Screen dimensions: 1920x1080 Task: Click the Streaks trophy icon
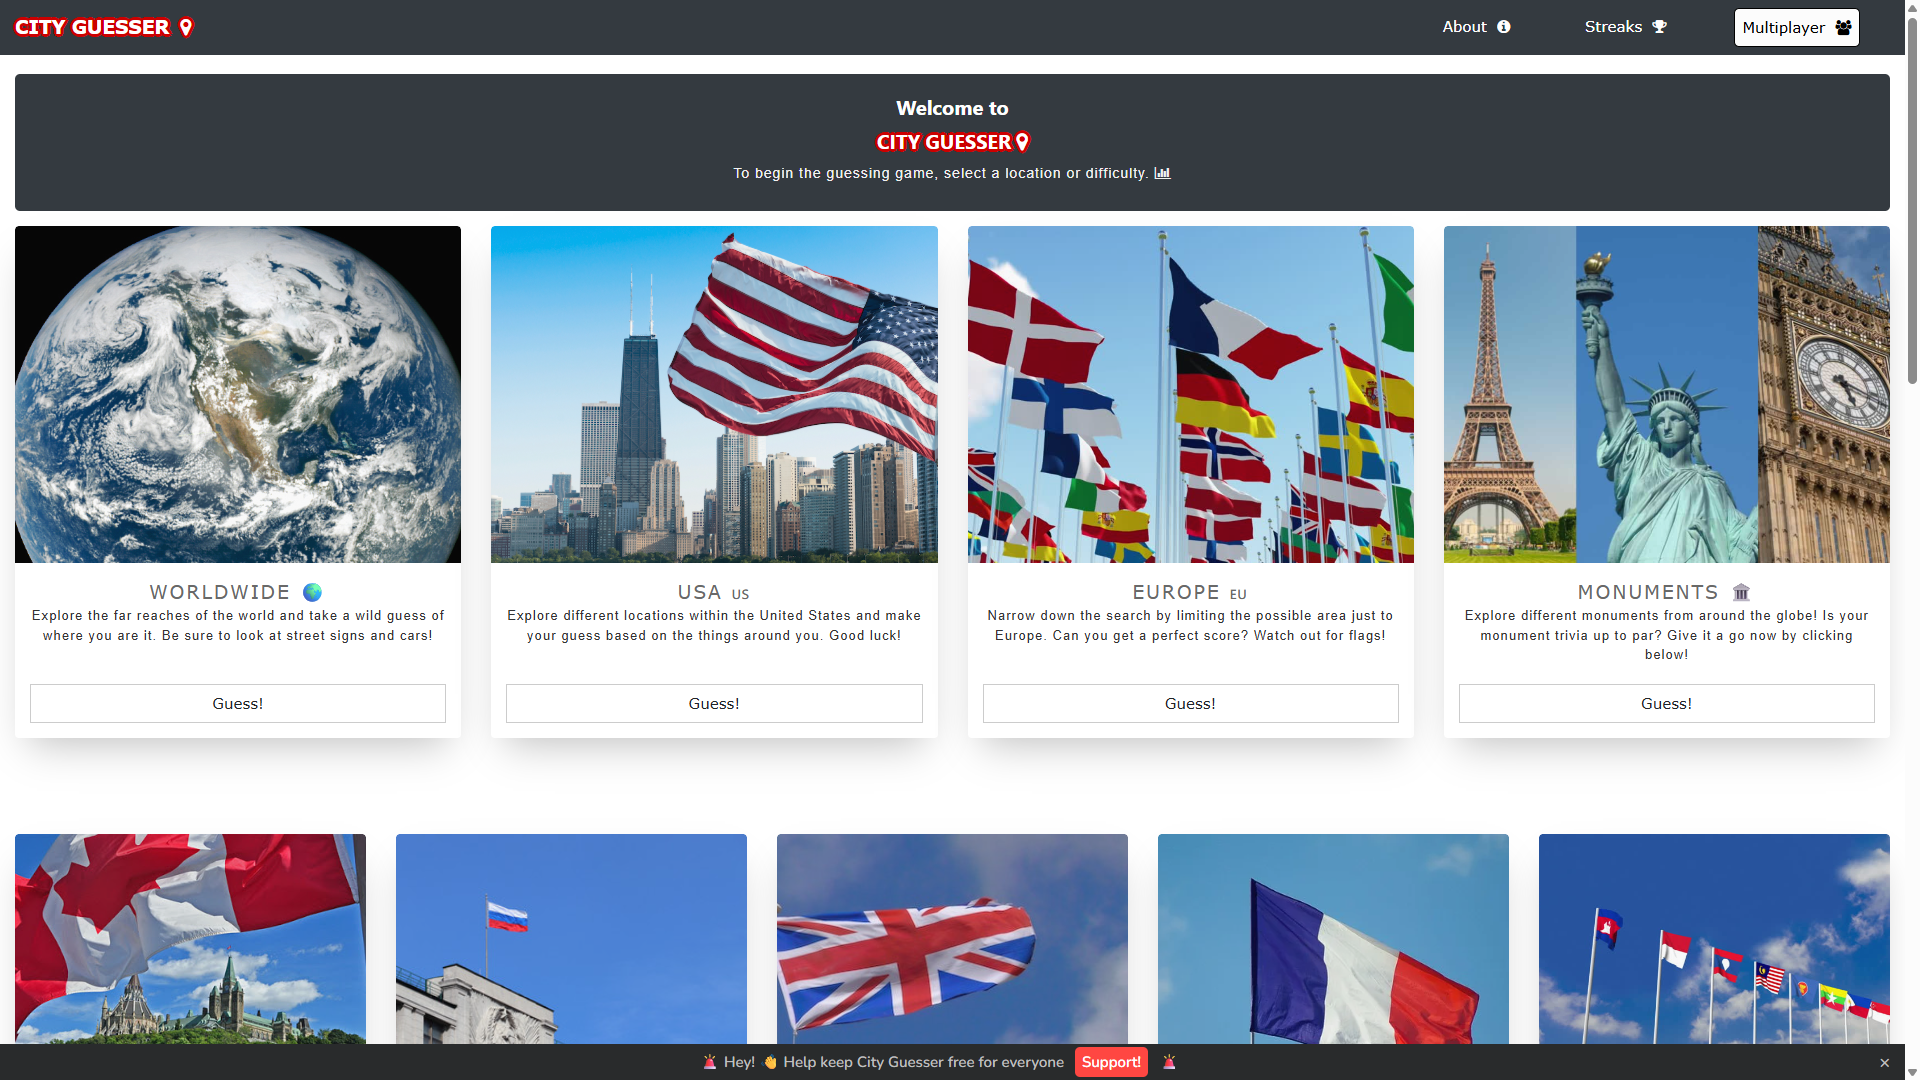(x=1659, y=27)
